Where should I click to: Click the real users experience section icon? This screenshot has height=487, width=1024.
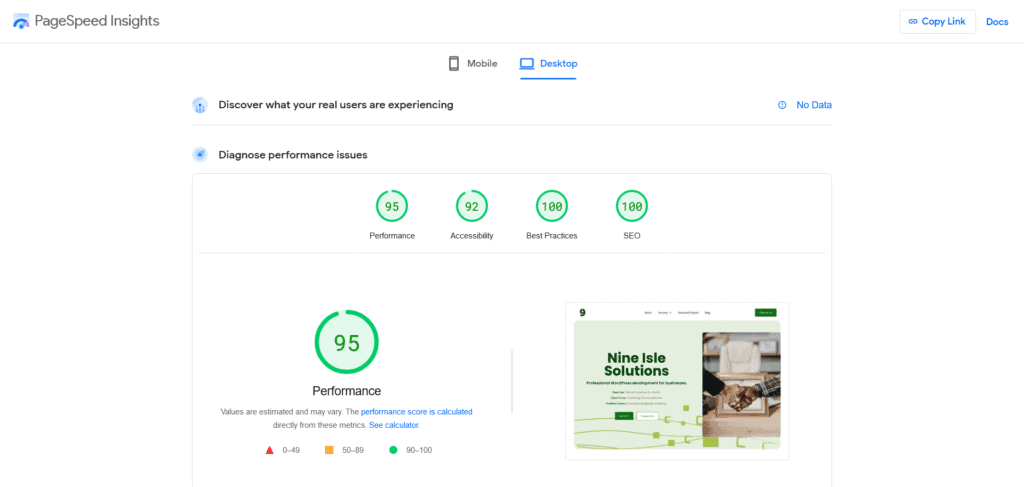(x=200, y=105)
